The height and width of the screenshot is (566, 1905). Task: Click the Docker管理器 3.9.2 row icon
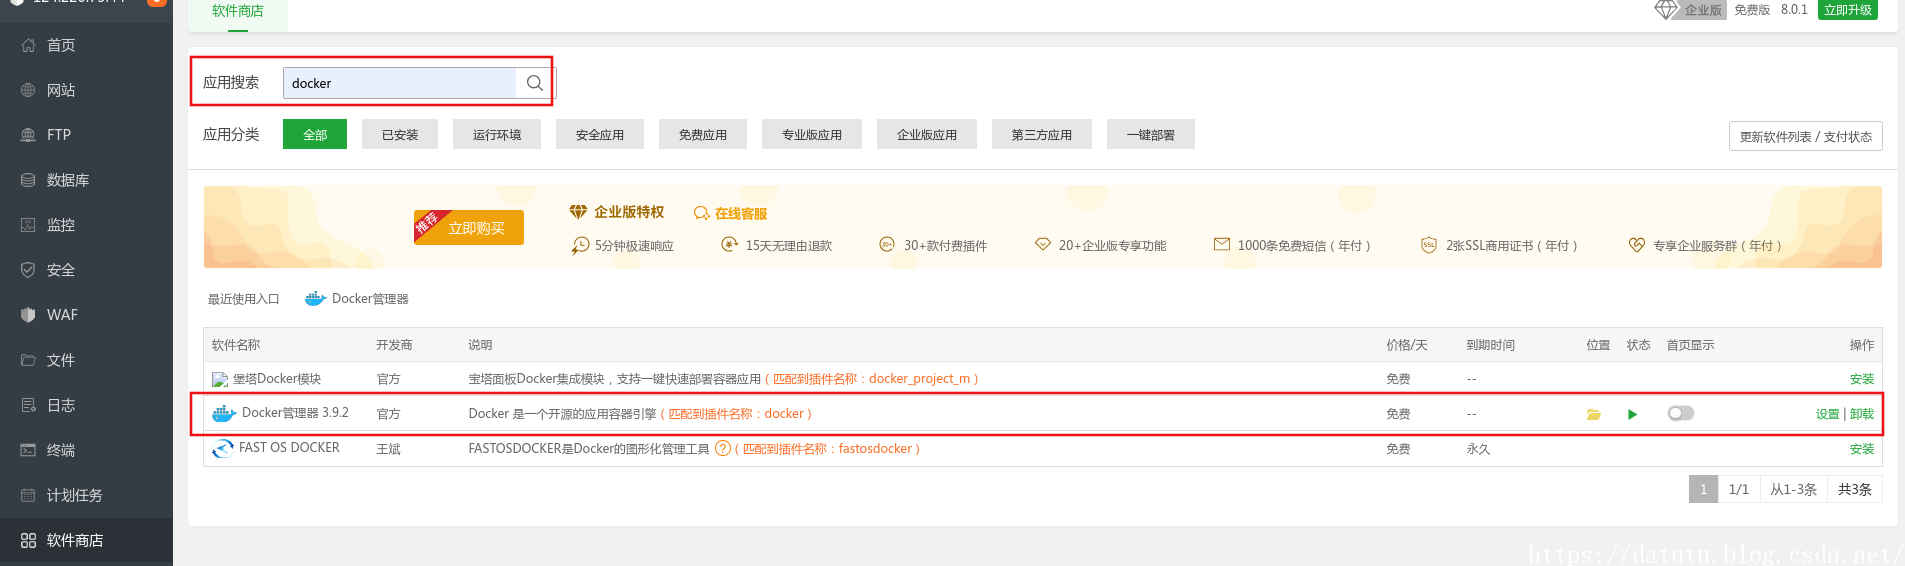pyautogui.click(x=224, y=413)
